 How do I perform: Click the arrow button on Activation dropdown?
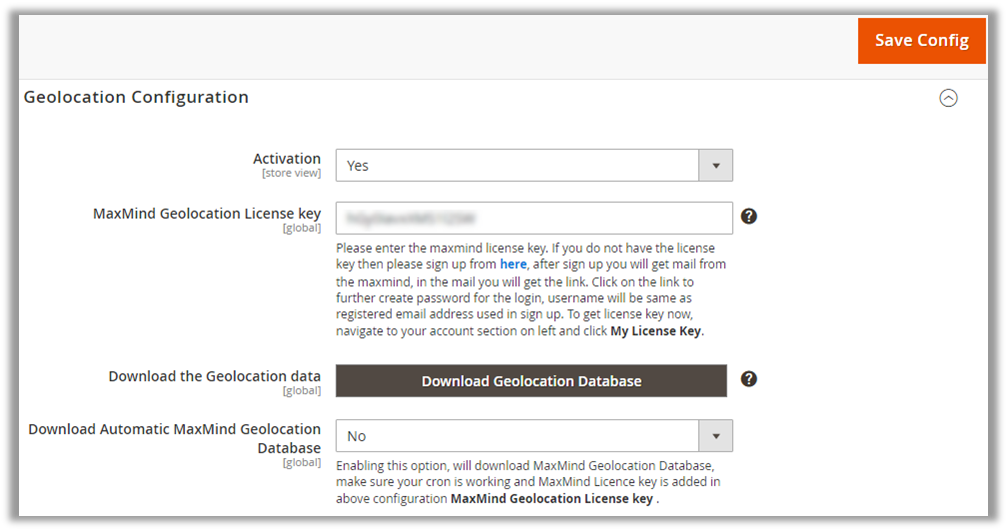click(715, 166)
